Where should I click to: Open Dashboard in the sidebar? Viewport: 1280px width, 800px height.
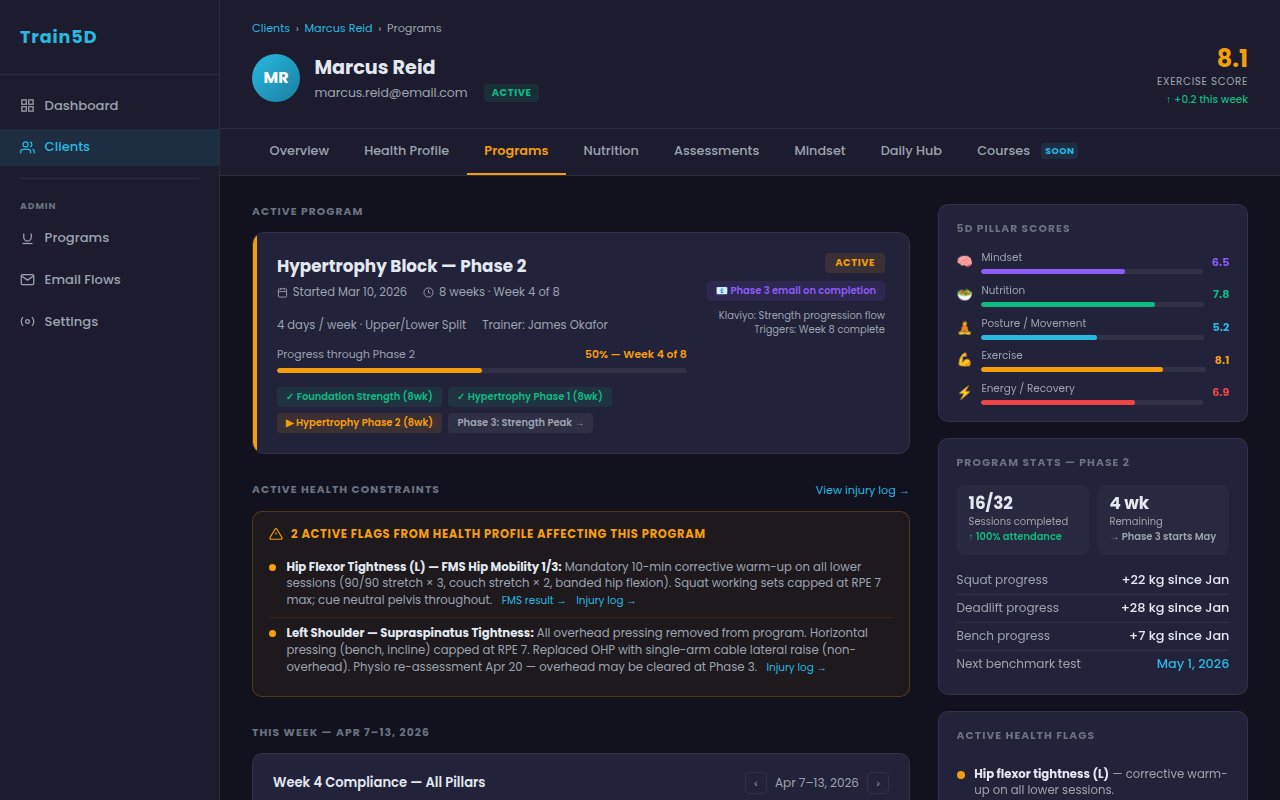tap(109, 105)
